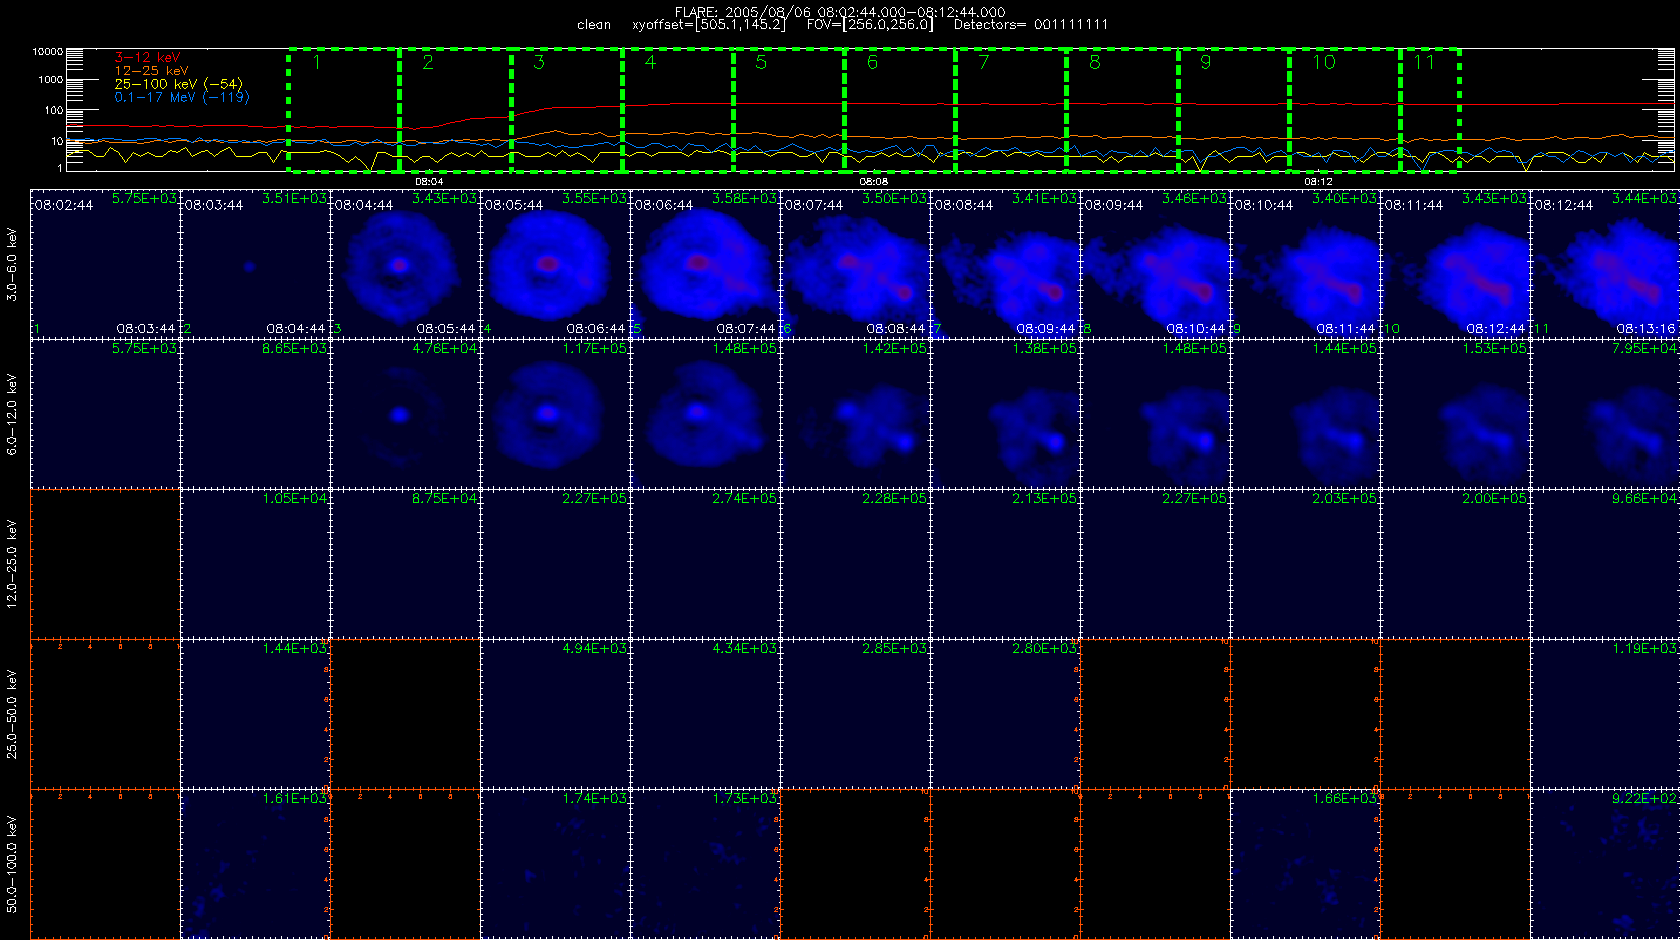The image size is (1680, 940).
Task: Select the 3–6 keV image starting 08:12:44
Action: pos(1605,264)
